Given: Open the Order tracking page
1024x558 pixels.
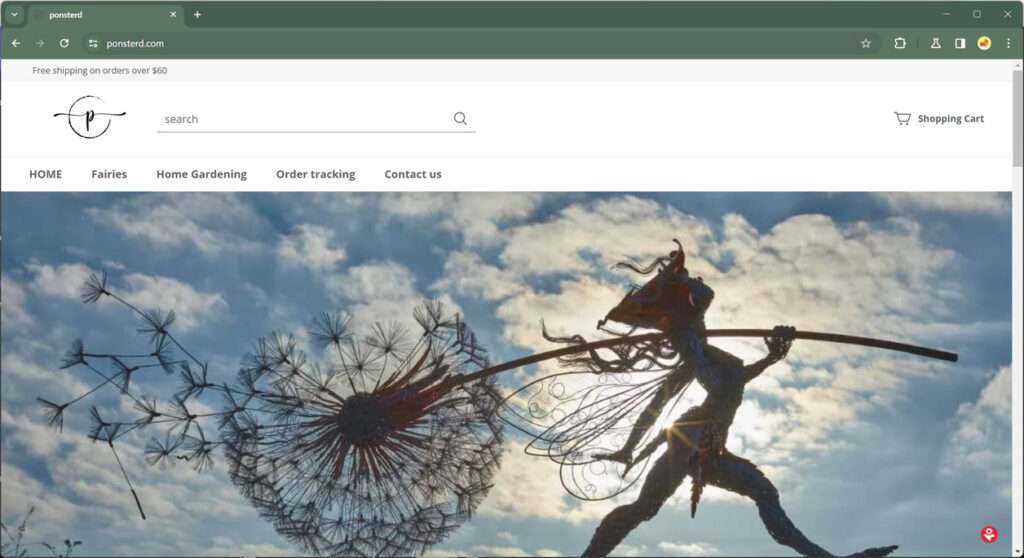Looking at the screenshot, I should (x=315, y=174).
